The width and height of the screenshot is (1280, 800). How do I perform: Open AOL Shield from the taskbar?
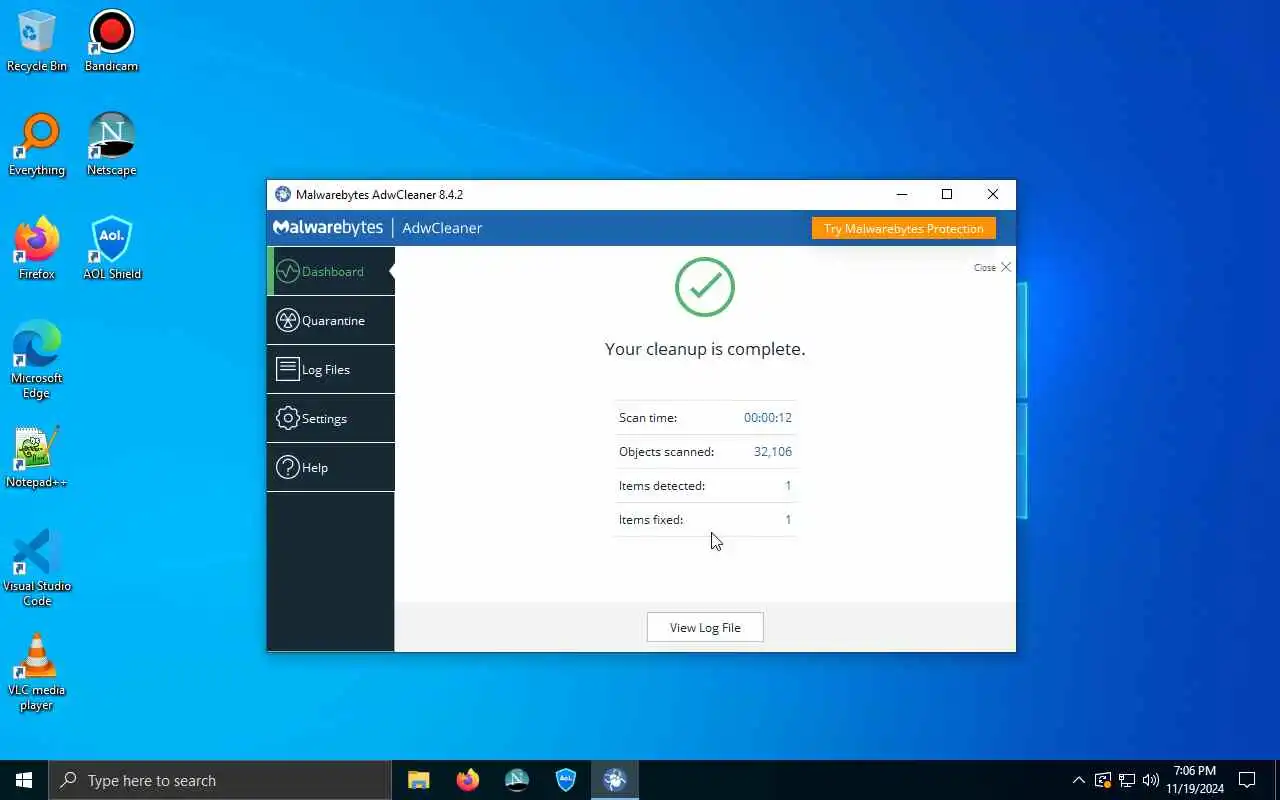pyautogui.click(x=565, y=780)
